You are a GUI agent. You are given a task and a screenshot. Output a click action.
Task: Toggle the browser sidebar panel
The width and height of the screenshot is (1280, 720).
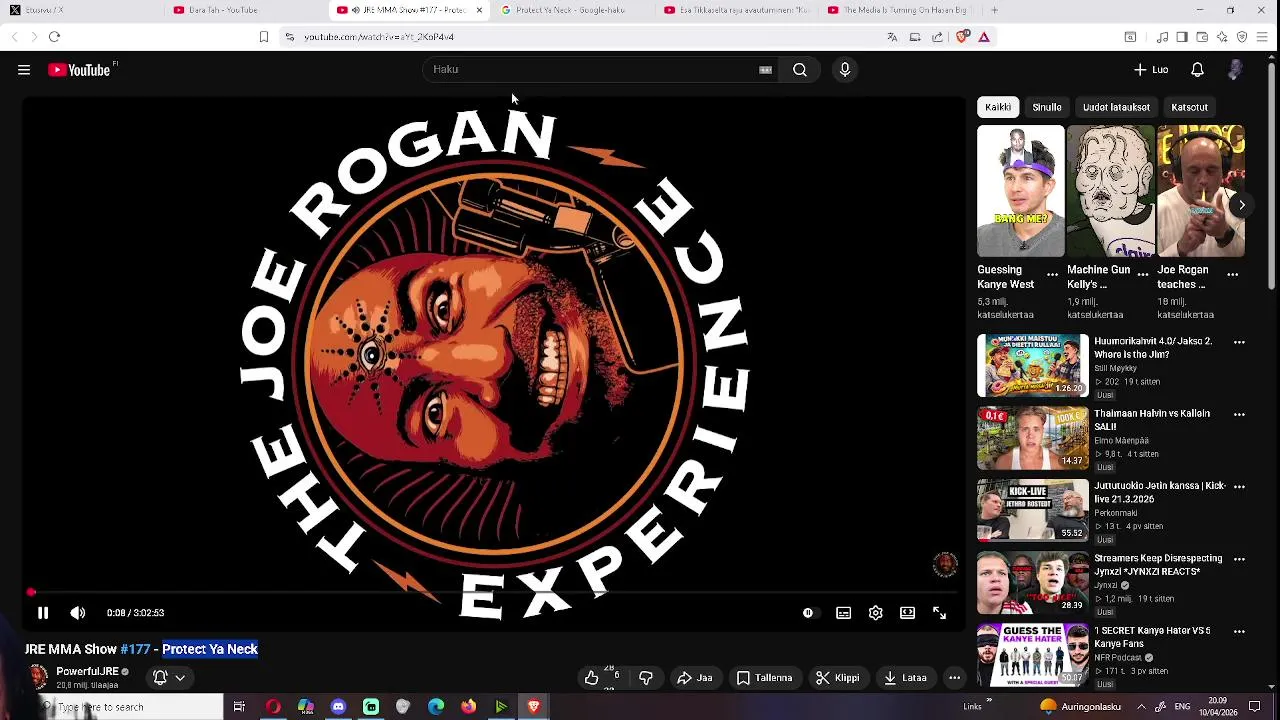[1181, 37]
